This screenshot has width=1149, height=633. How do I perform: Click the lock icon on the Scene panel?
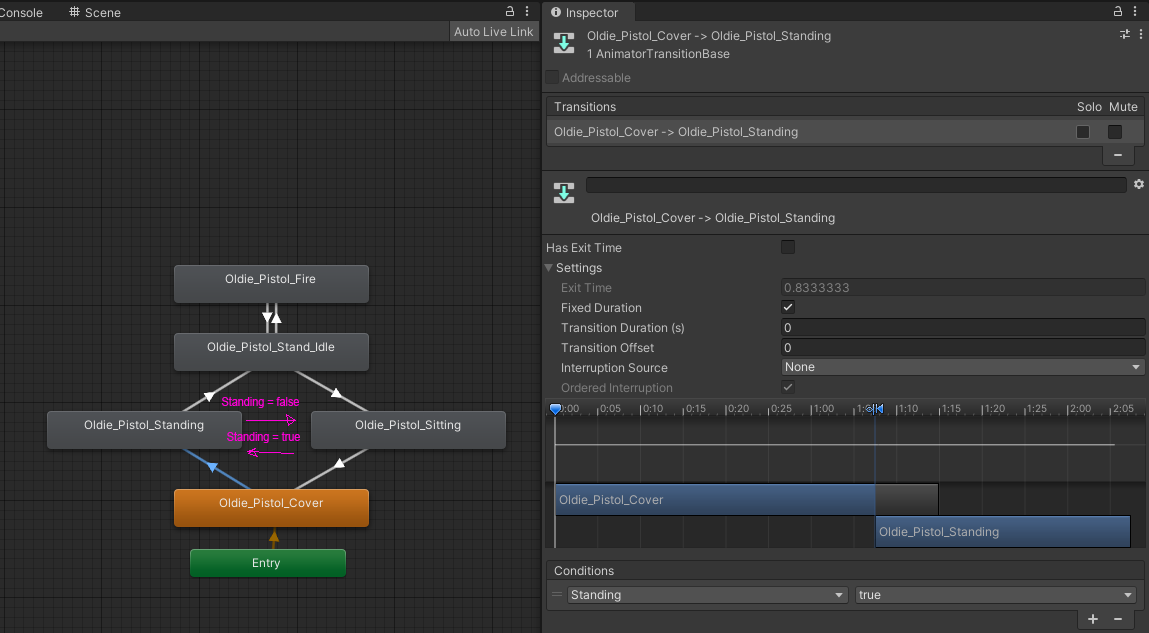point(508,12)
